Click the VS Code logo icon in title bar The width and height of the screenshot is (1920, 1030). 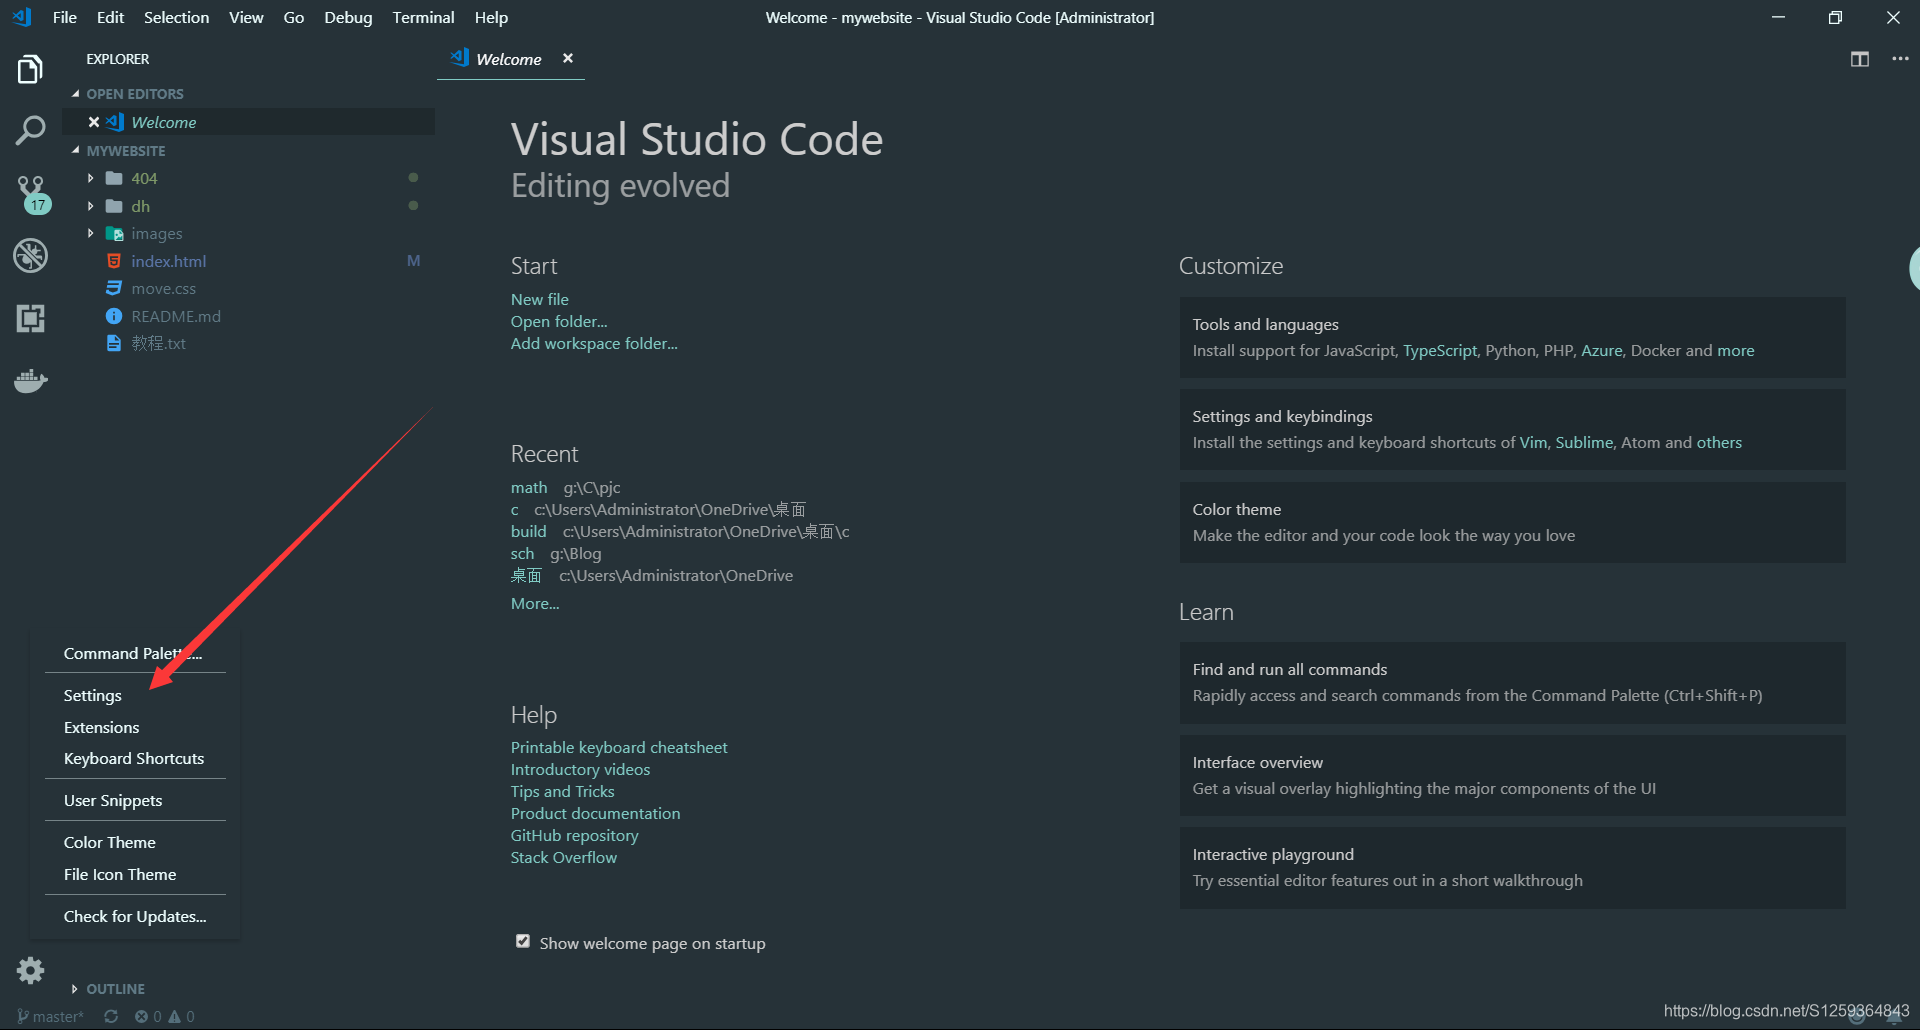pos(22,17)
